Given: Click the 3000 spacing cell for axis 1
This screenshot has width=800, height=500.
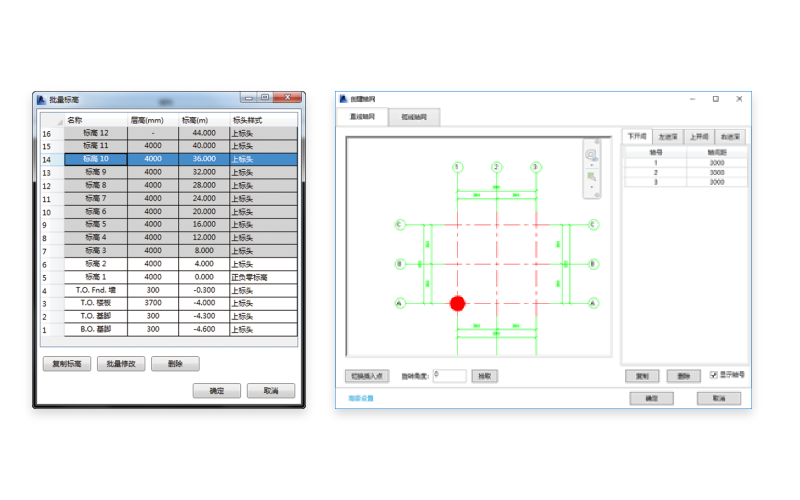Looking at the screenshot, I should pyautogui.click(x=717, y=163).
